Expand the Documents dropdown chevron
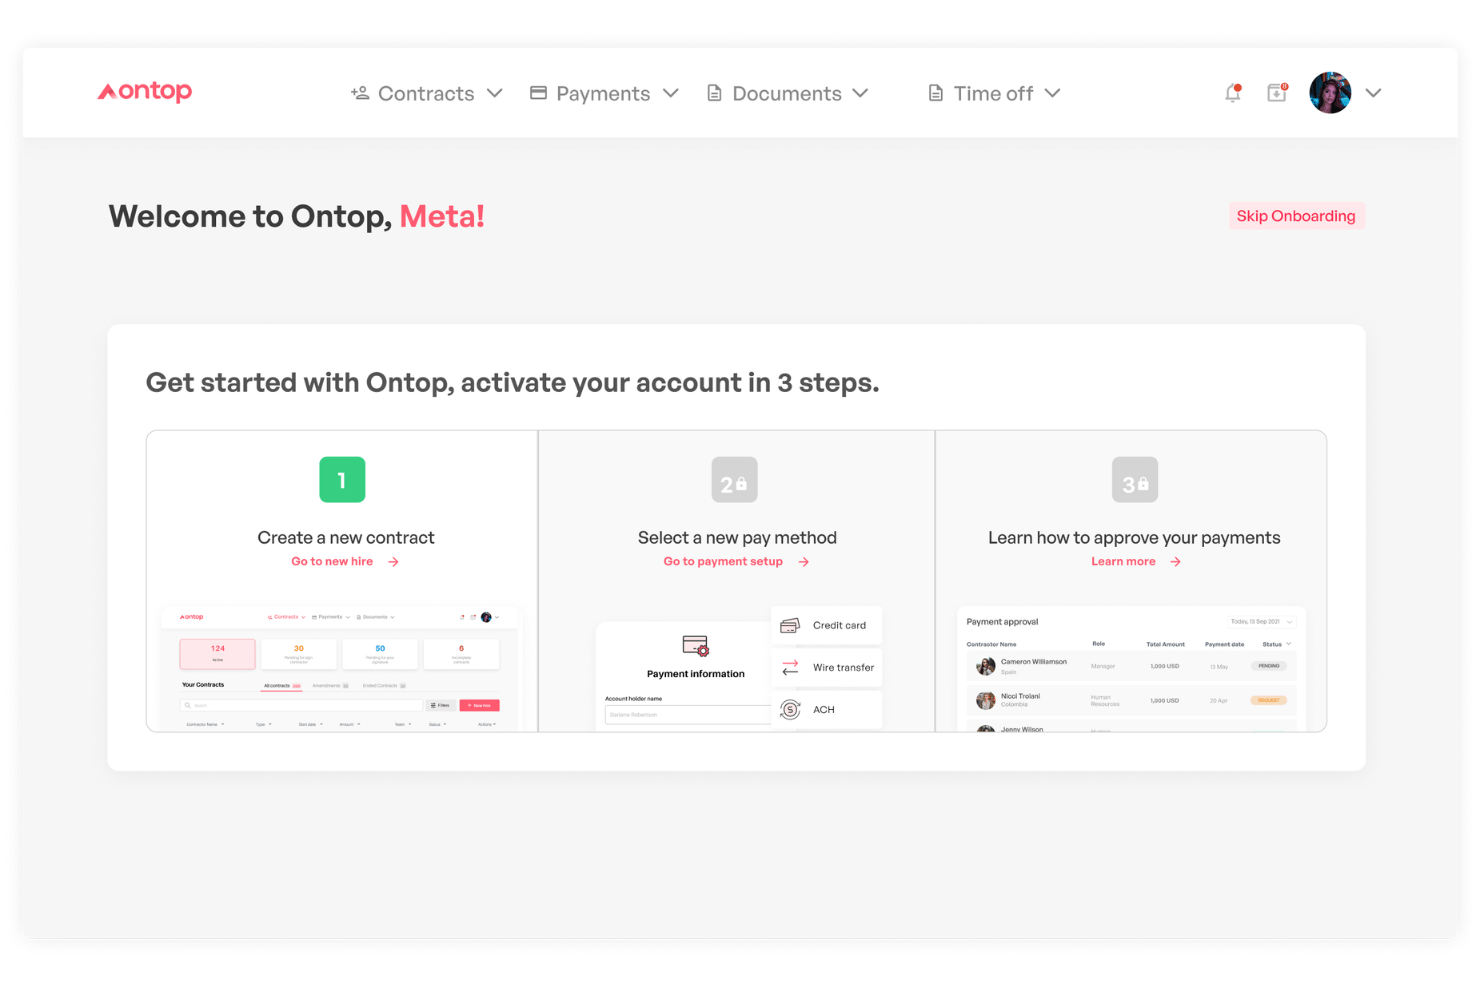The image size is (1480, 987). [x=860, y=93]
